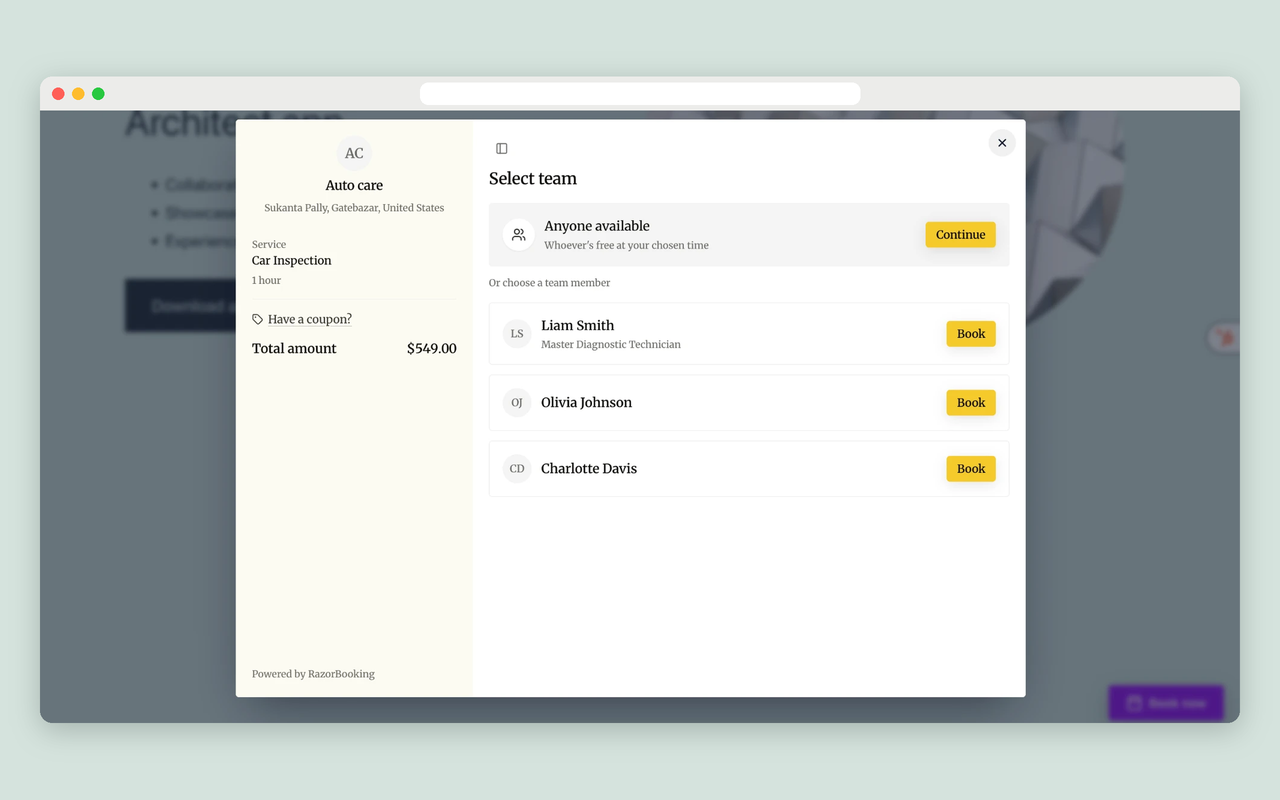Toggle the sidebar panel icon
Screen dimensions: 1280x800
[502, 149]
